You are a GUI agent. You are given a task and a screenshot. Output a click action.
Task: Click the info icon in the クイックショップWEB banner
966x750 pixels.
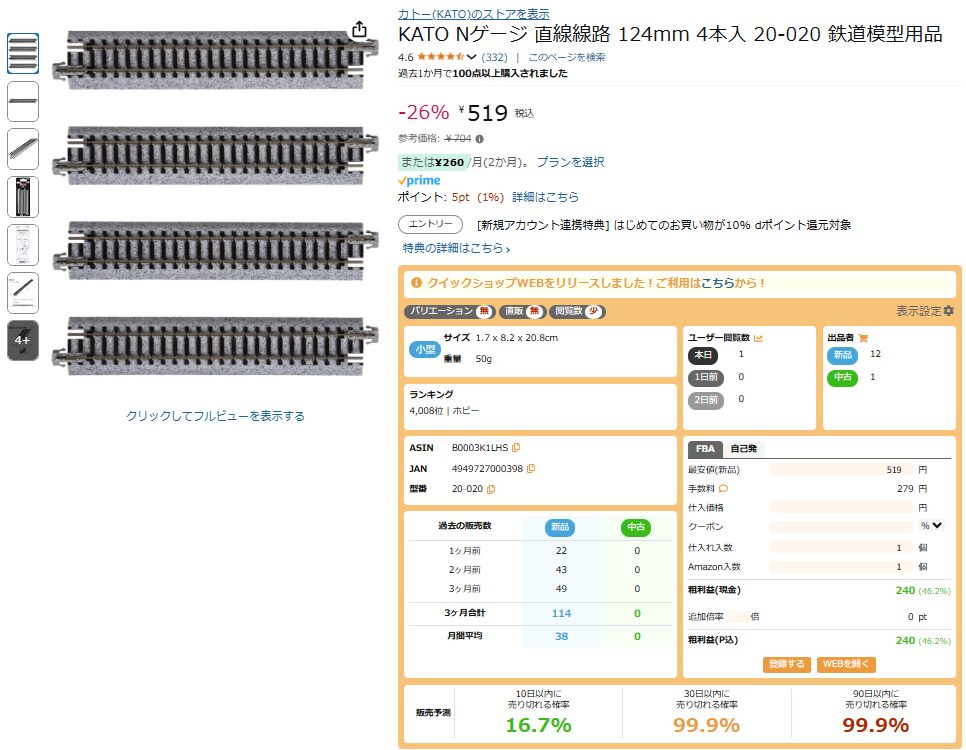416,283
